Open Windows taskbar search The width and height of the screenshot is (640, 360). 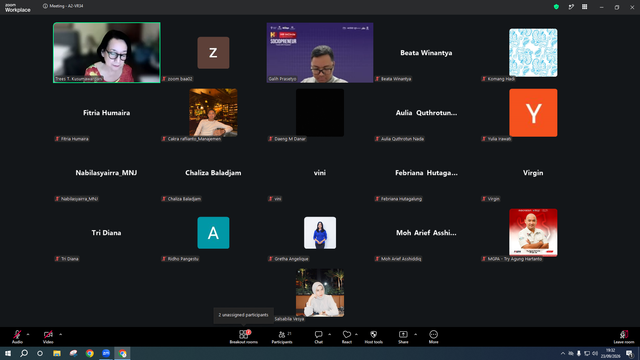(24, 353)
